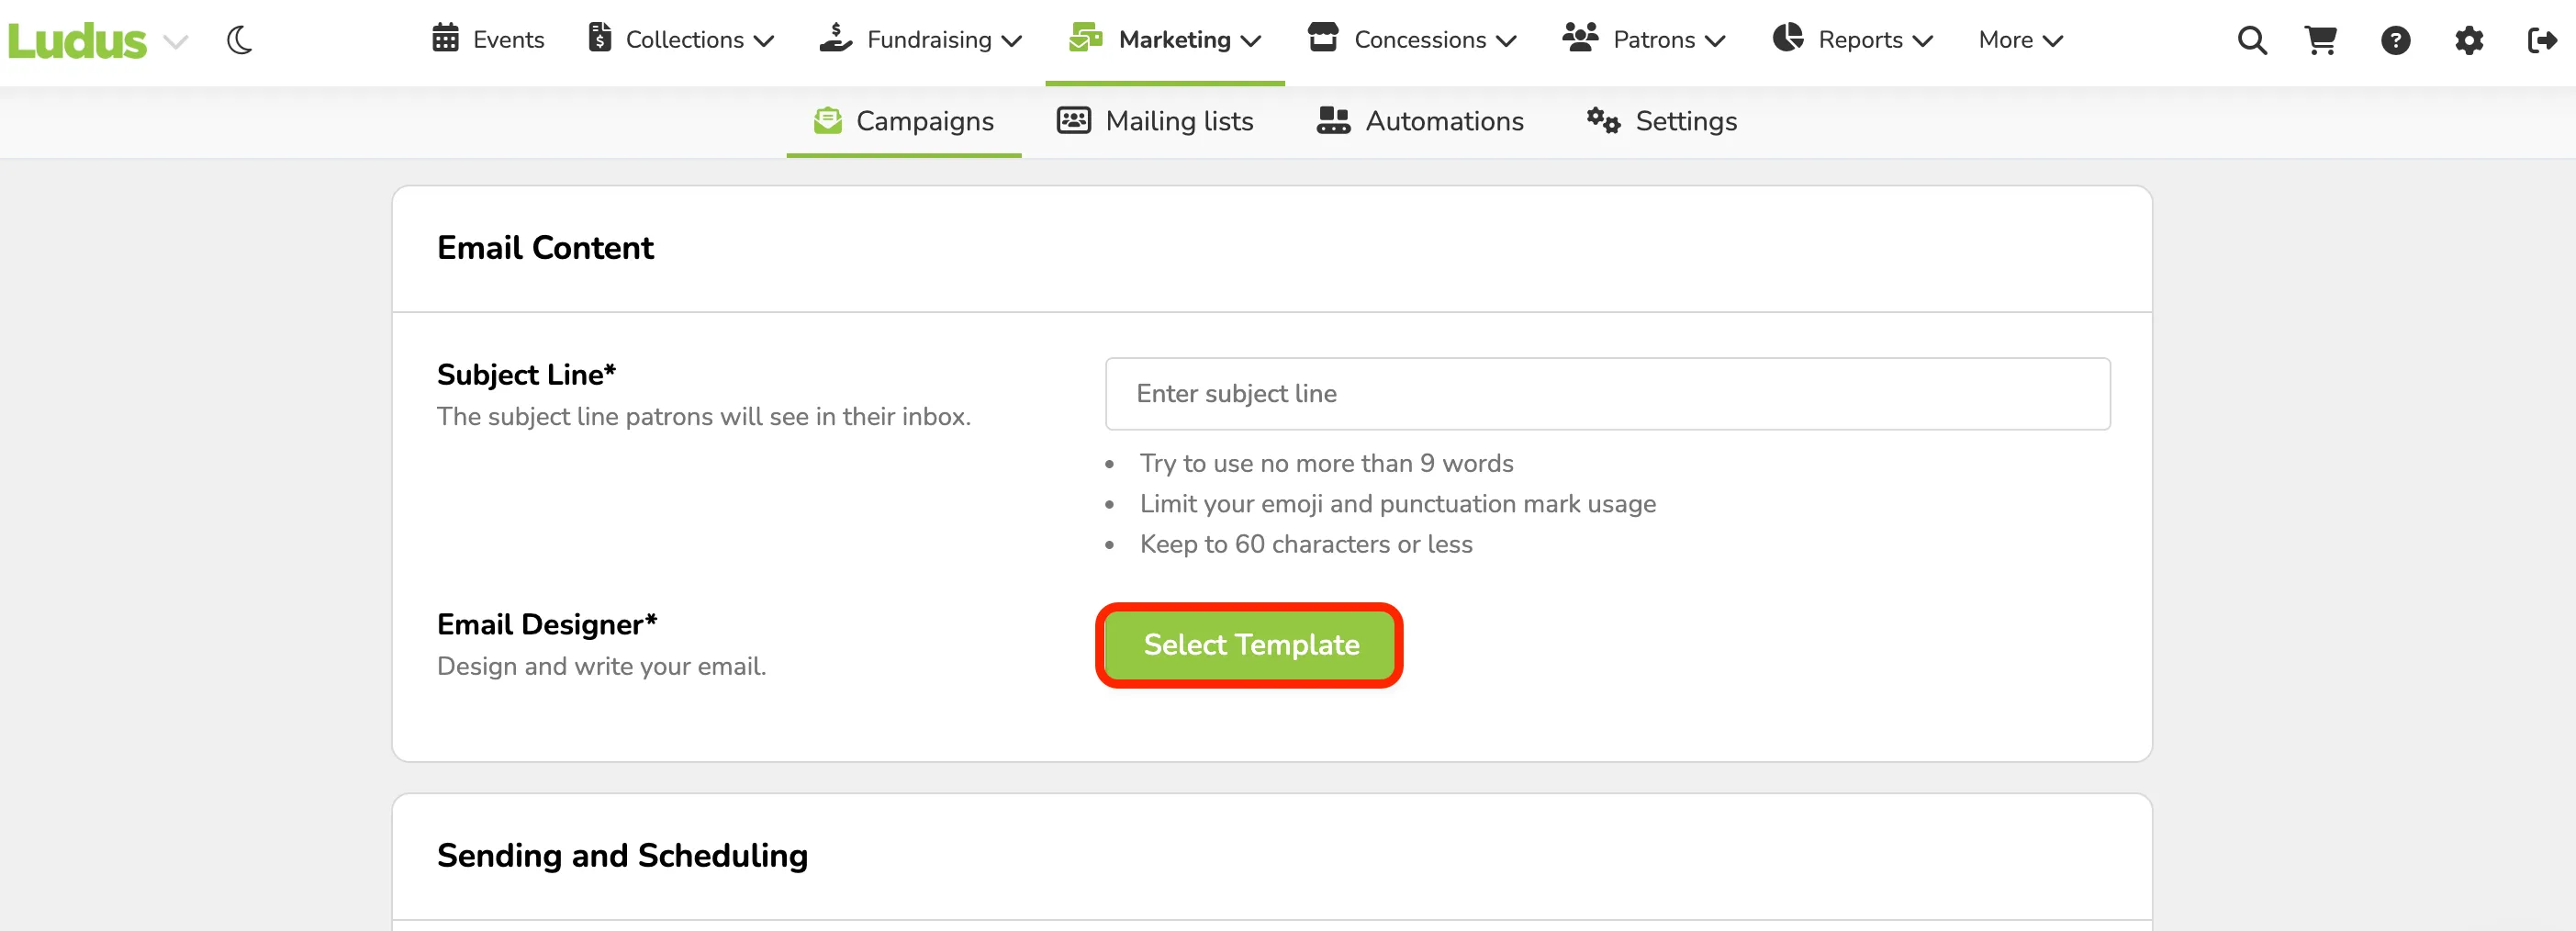Open the Settings sub-tab
The width and height of the screenshot is (2576, 931).
(1662, 121)
